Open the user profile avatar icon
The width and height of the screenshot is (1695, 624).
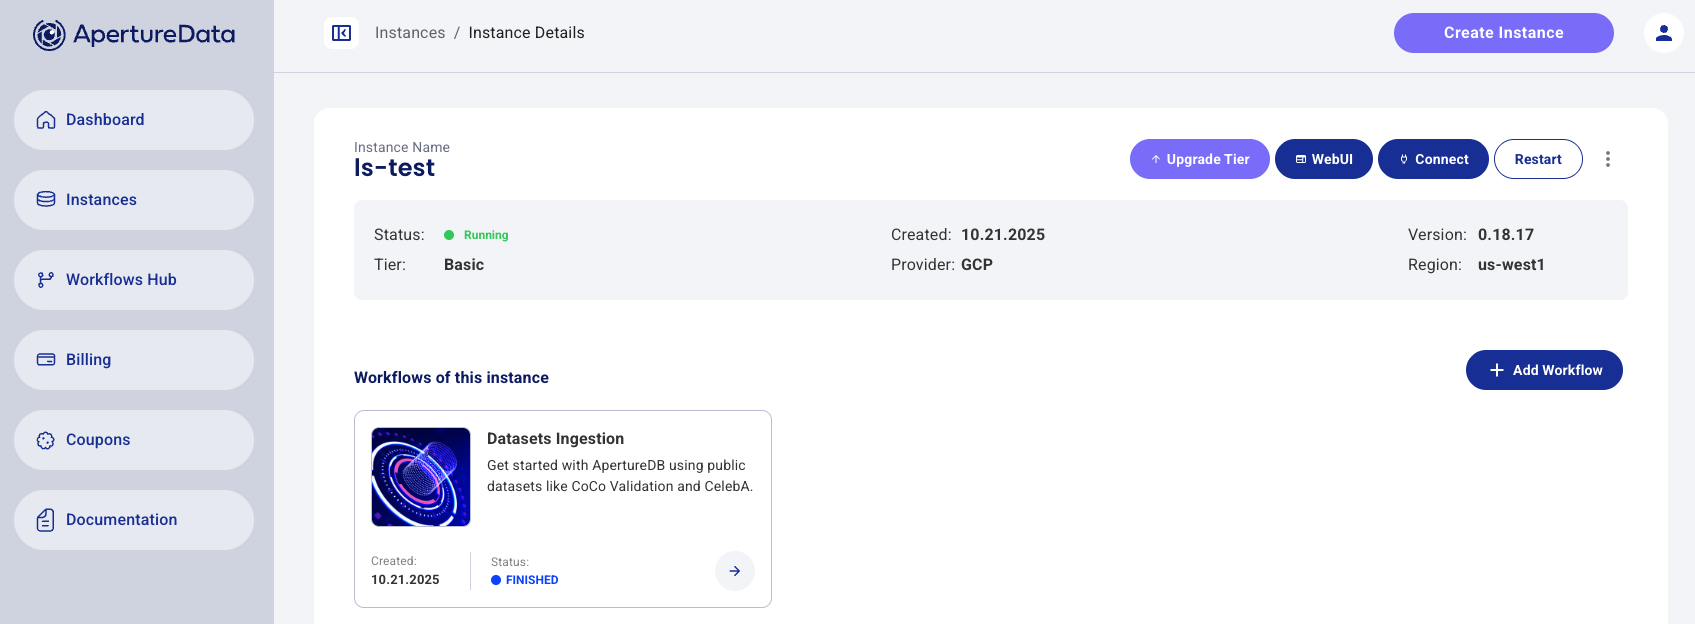point(1663,33)
